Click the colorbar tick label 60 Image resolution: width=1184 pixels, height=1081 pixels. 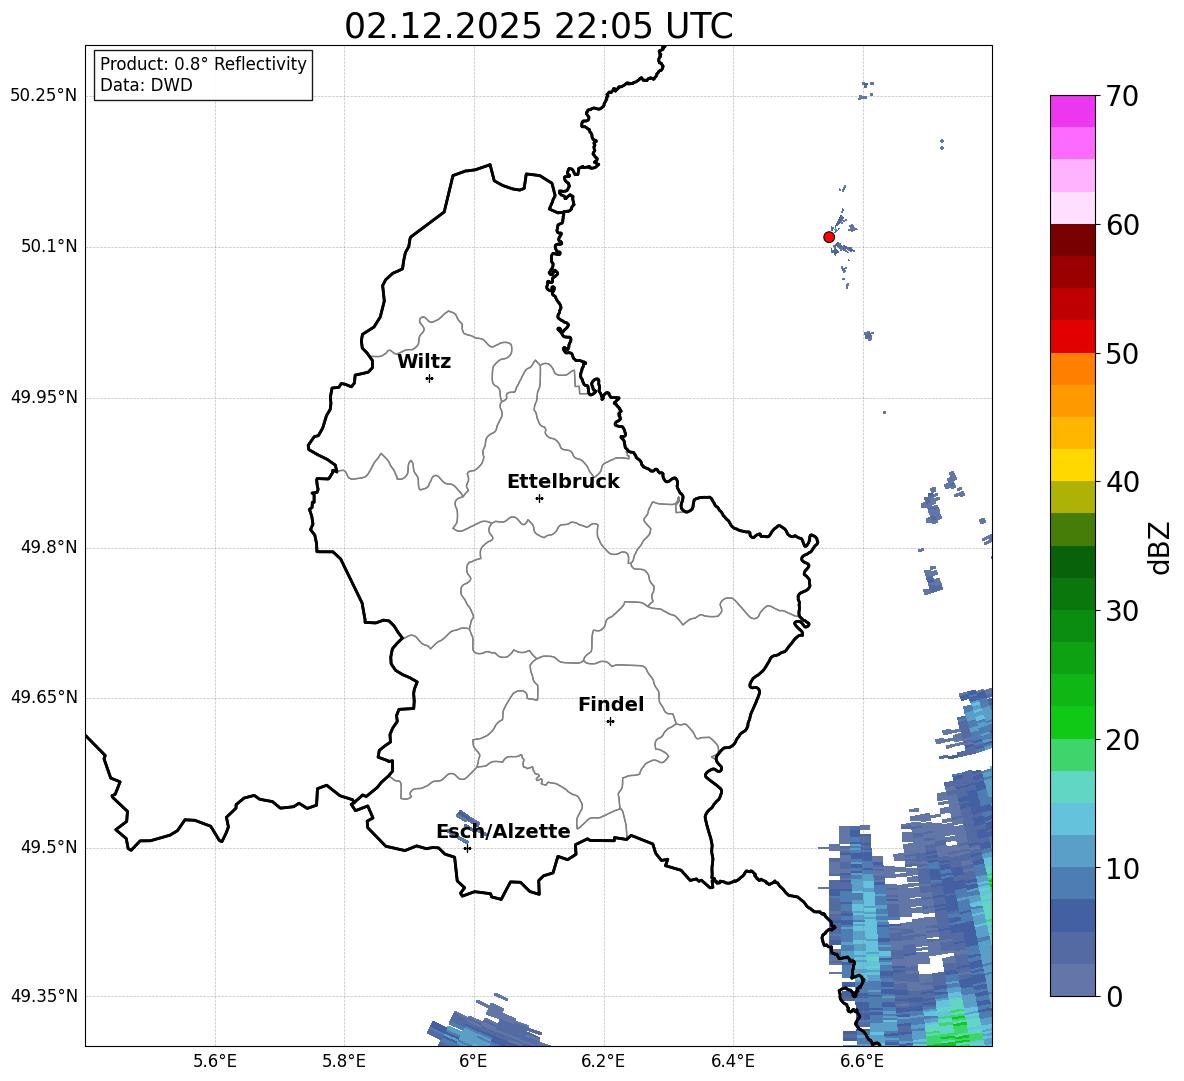click(x=1122, y=225)
